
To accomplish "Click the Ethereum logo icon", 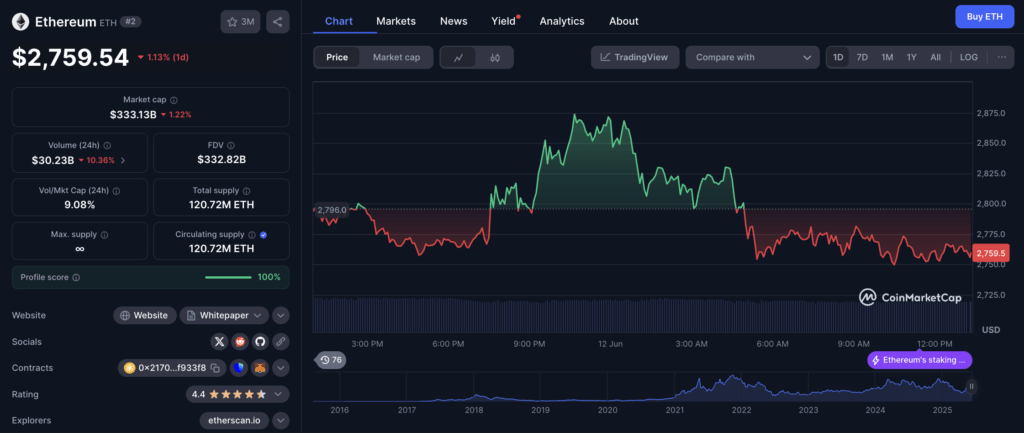I will click(x=22, y=22).
